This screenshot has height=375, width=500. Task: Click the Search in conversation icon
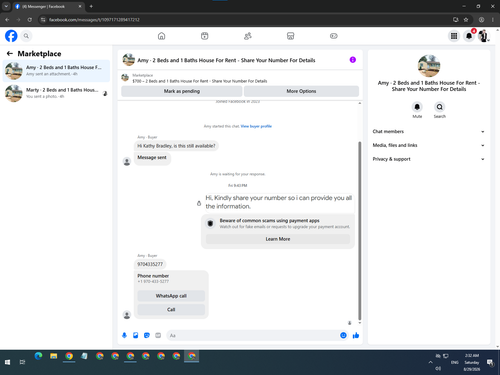click(439, 107)
